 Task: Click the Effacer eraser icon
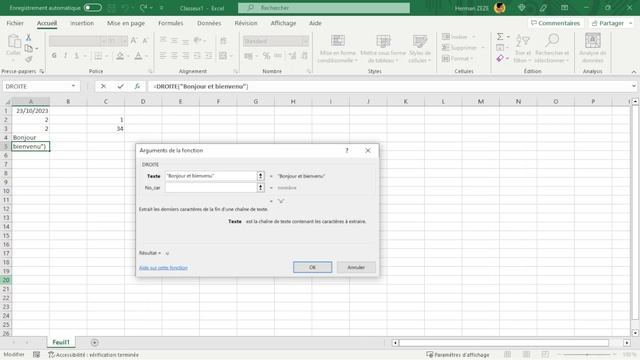point(500,58)
